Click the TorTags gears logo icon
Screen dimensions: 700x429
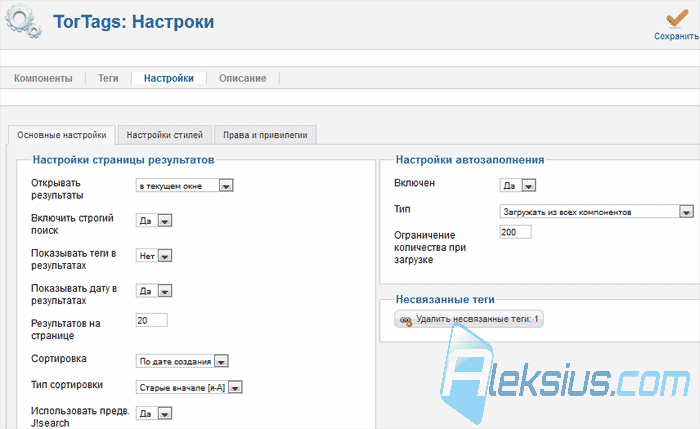tap(24, 22)
